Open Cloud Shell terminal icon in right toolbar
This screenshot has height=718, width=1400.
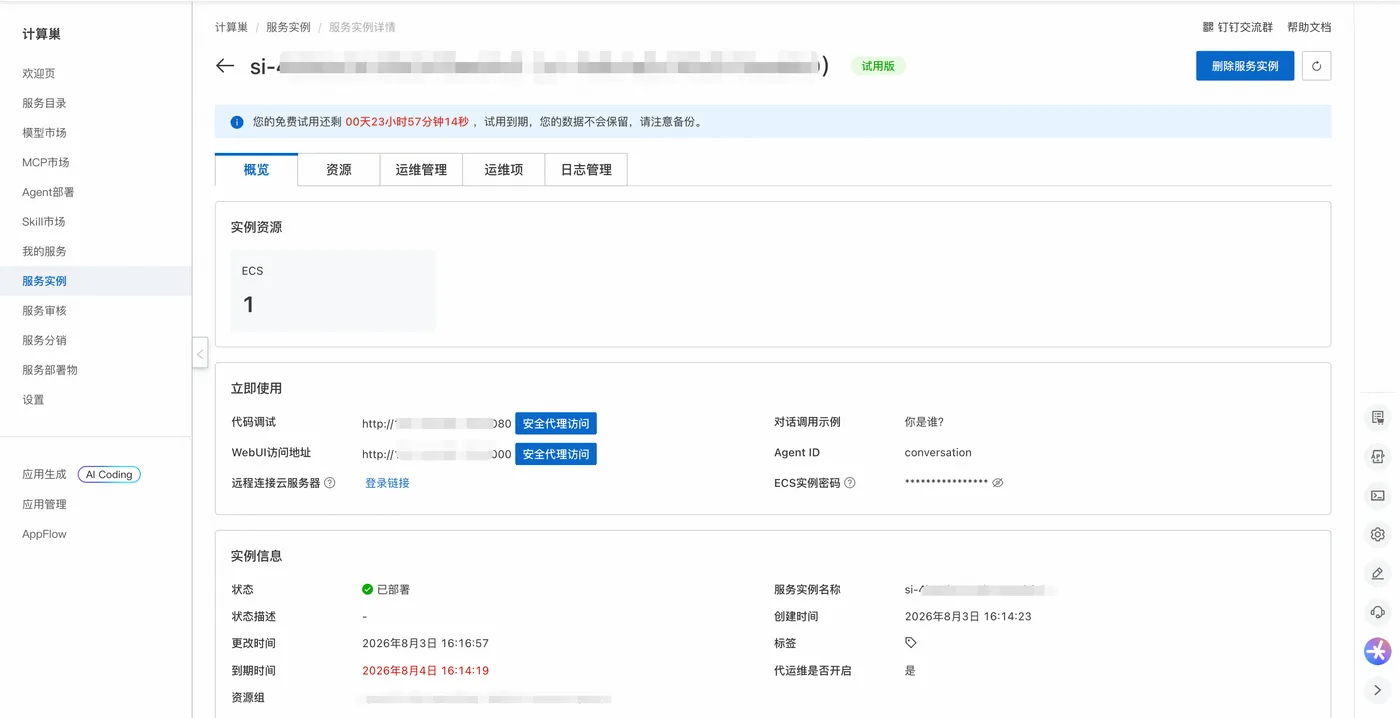(x=1378, y=495)
